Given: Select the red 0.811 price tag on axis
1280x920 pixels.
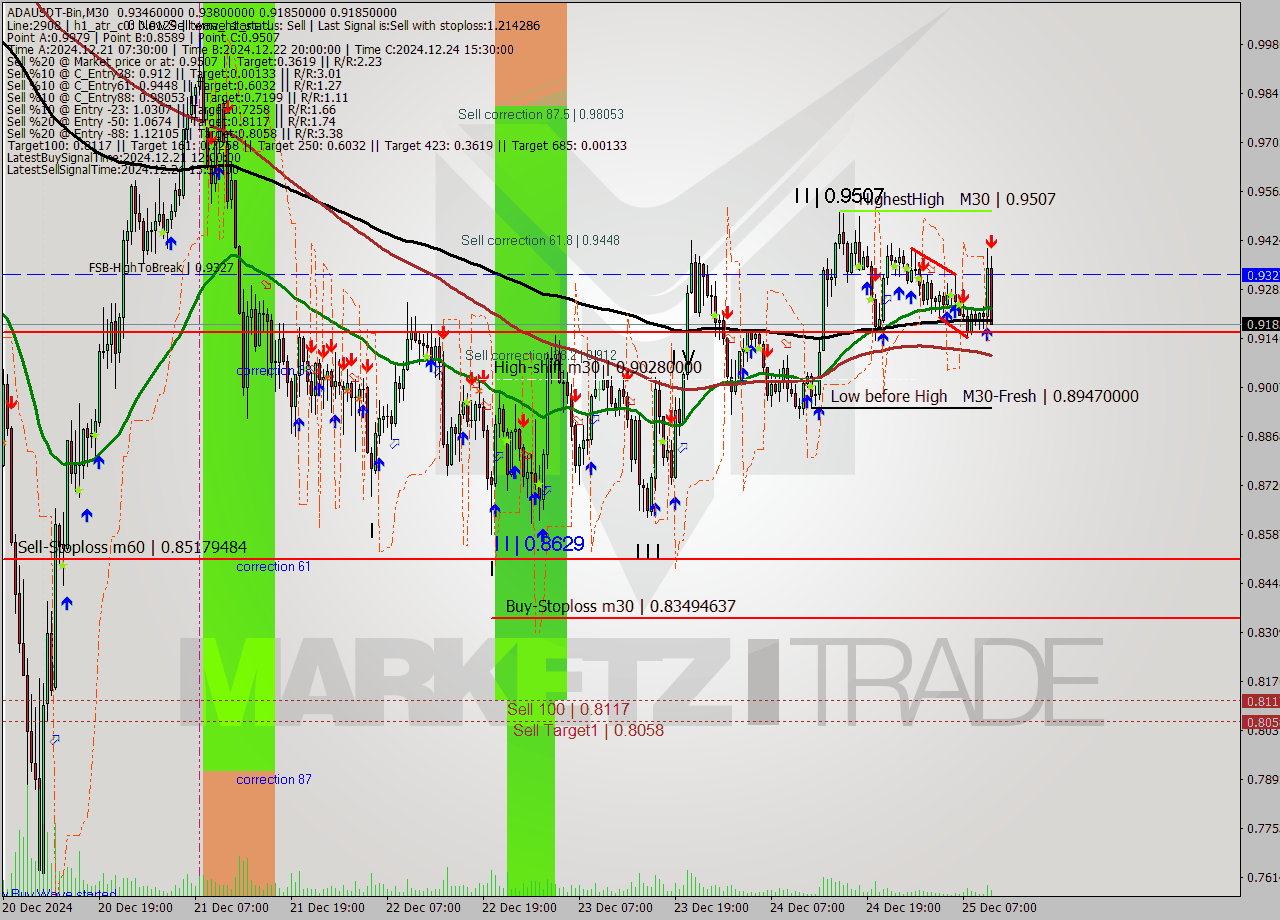Looking at the screenshot, I should pos(1260,701).
